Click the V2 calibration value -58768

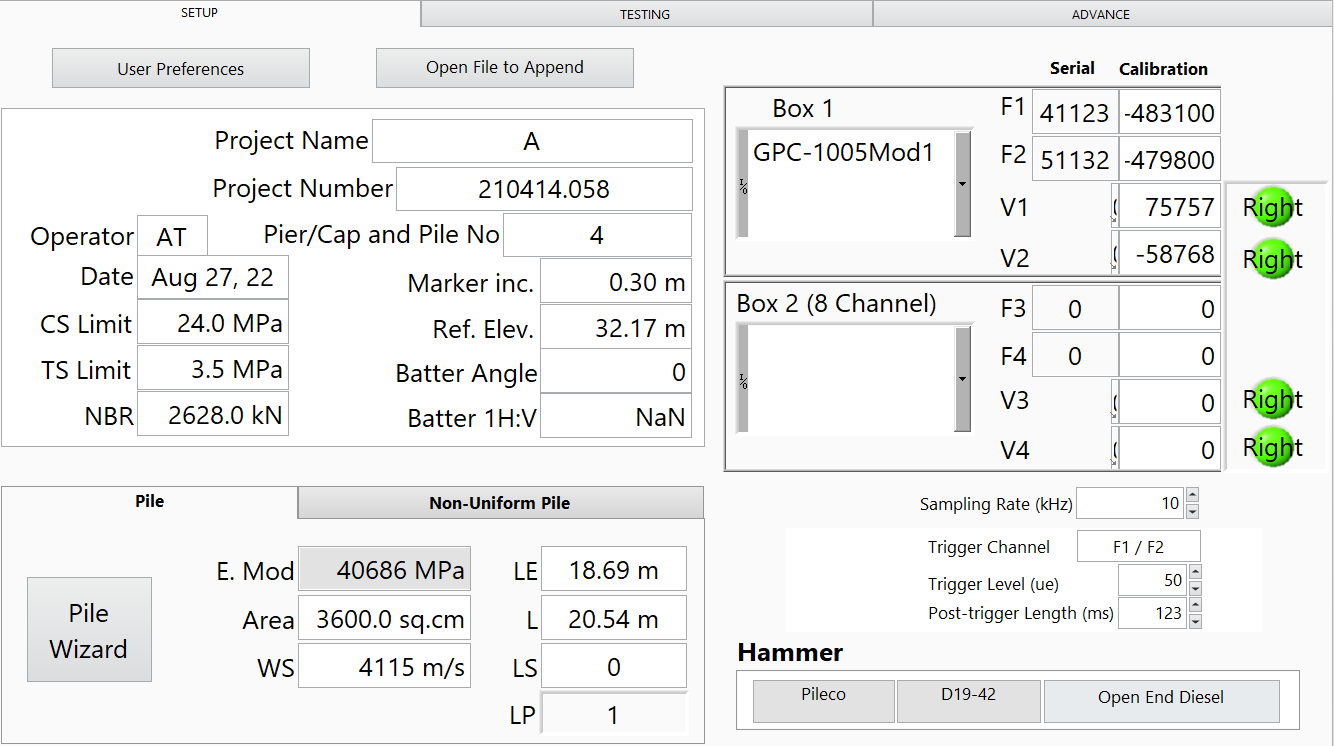(1169, 254)
